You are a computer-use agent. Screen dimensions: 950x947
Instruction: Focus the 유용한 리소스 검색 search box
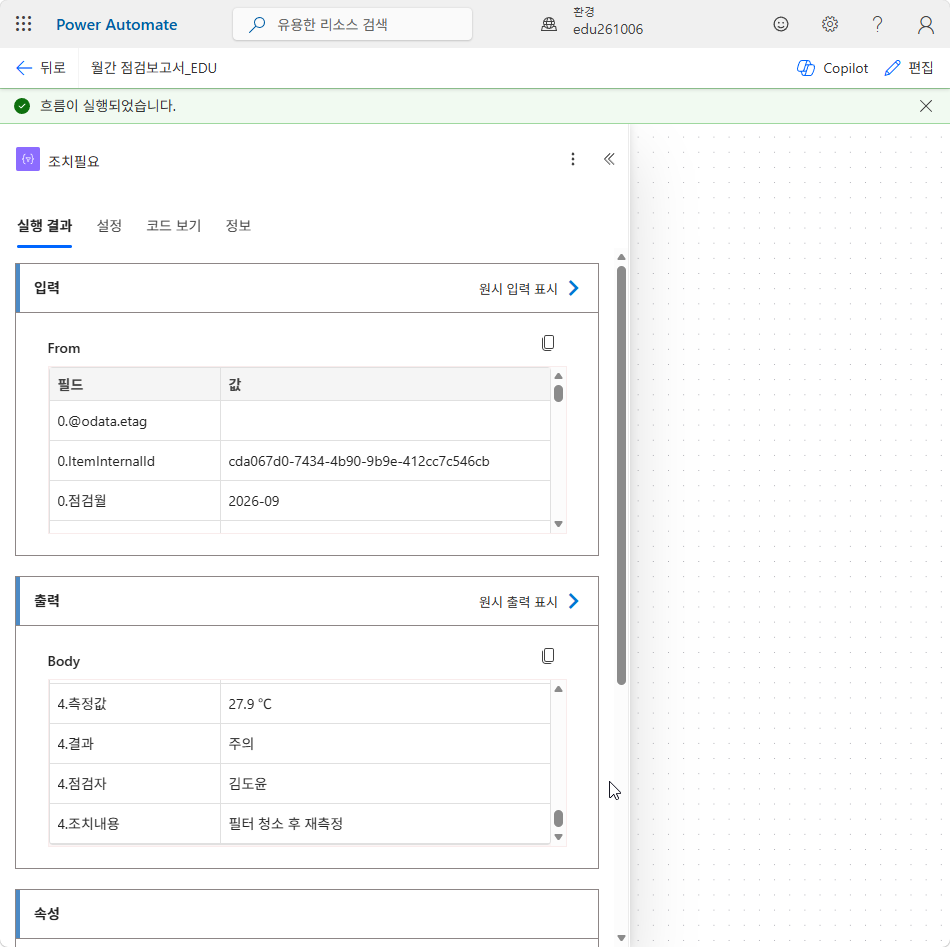[x=352, y=24]
